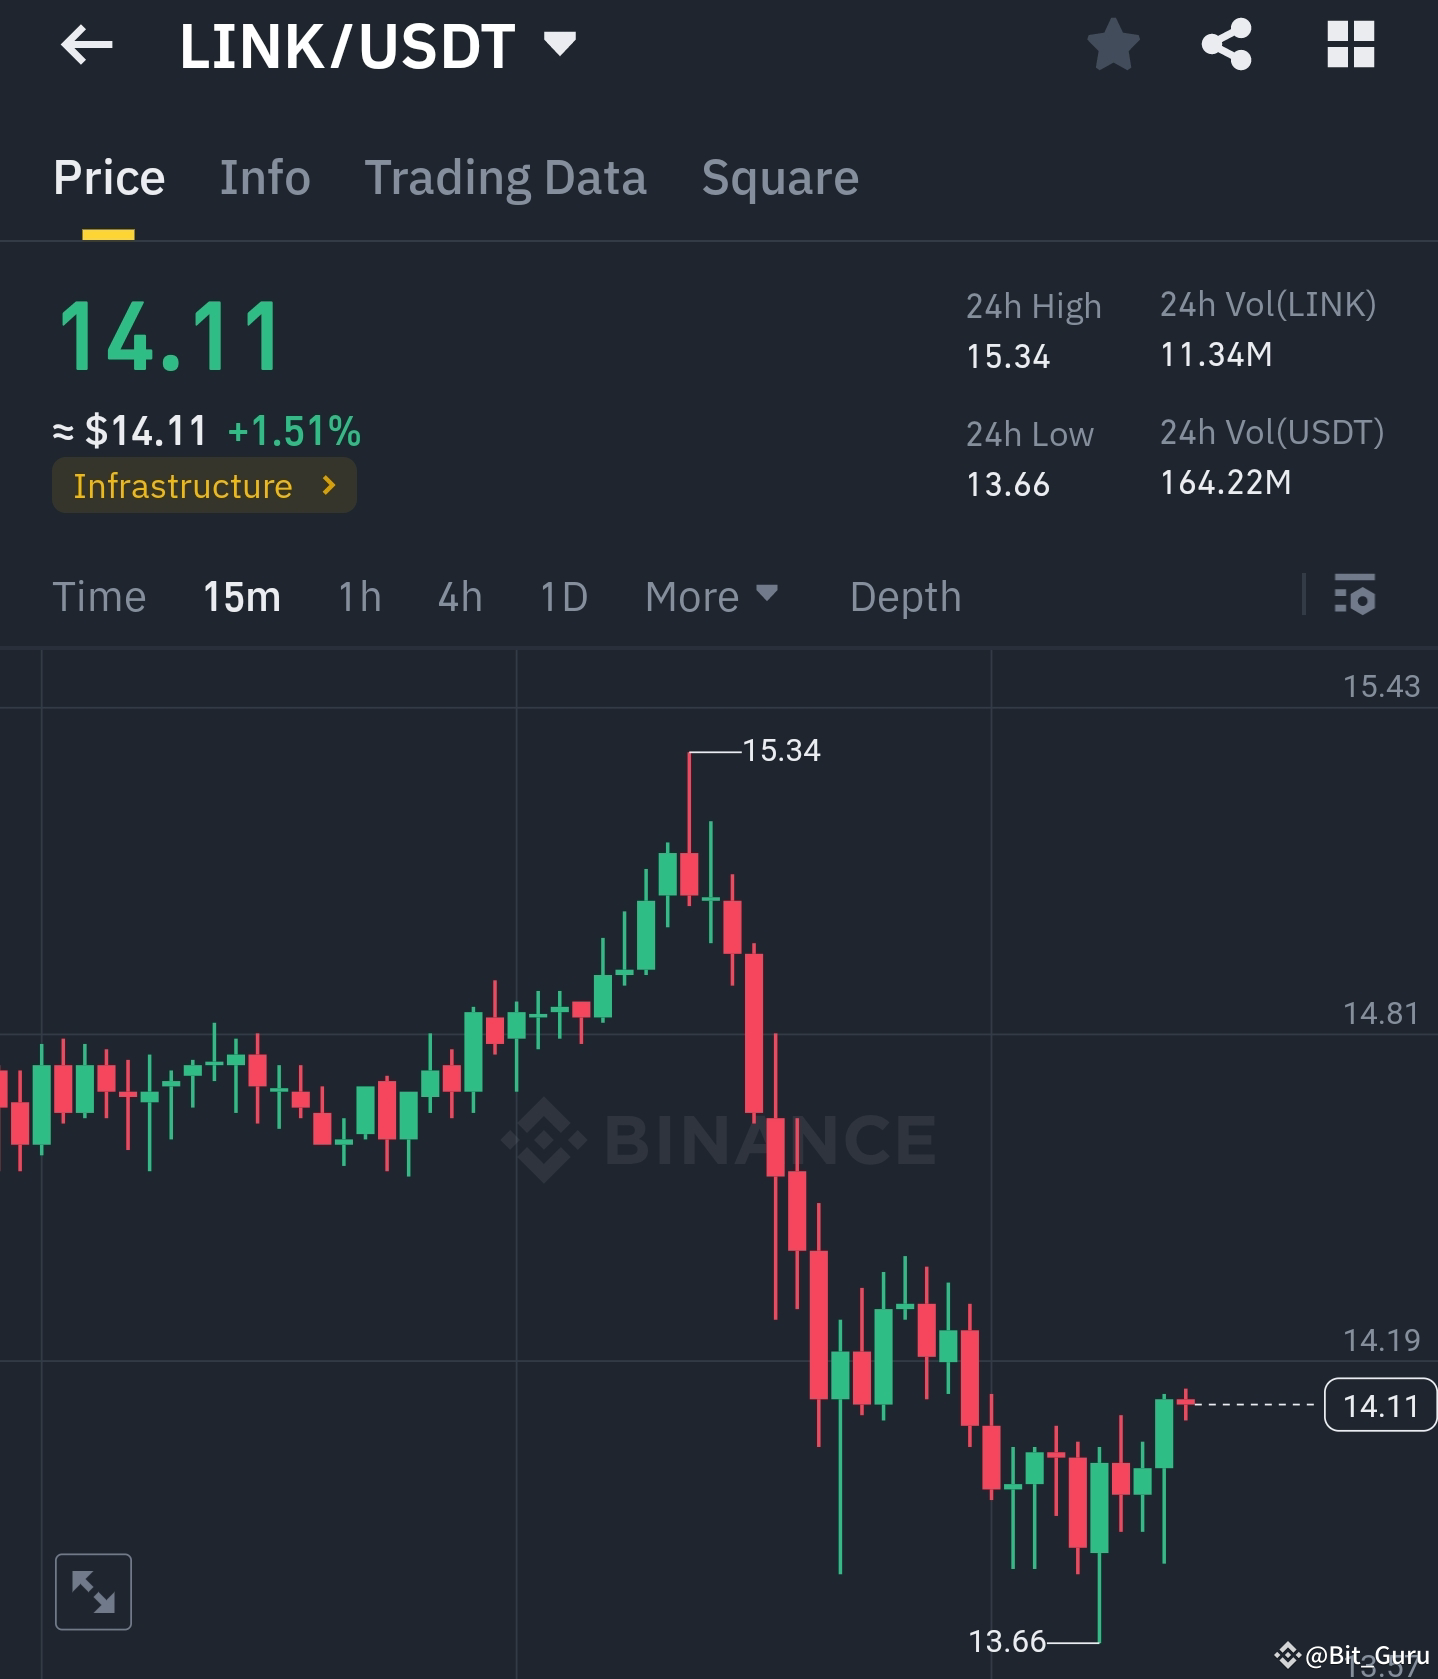The height and width of the screenshot is (1679, 1438).
Task: Expand the More timeframes dropdown
Action: tap(712, 596)
